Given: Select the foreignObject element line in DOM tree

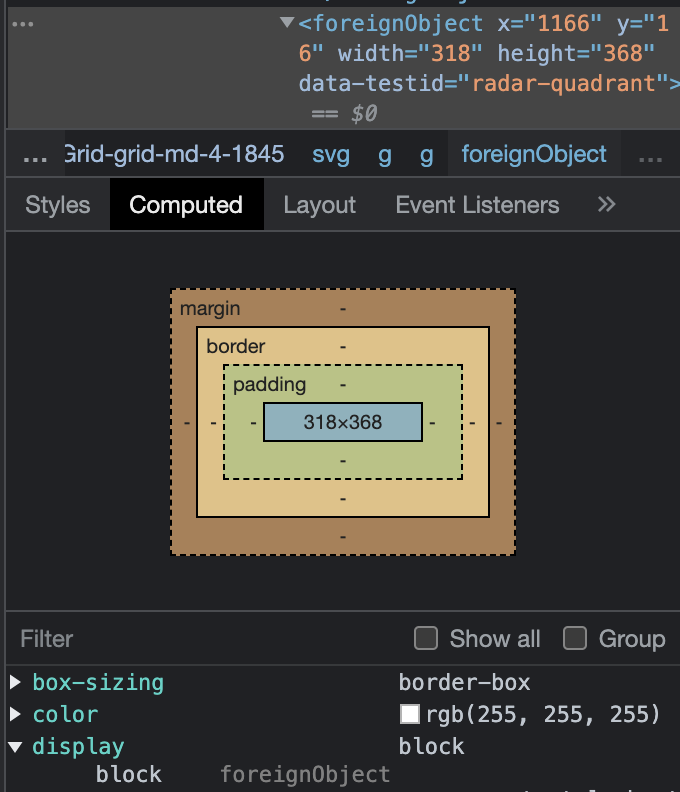Looking at the screenshot, I should click(343, 68).
